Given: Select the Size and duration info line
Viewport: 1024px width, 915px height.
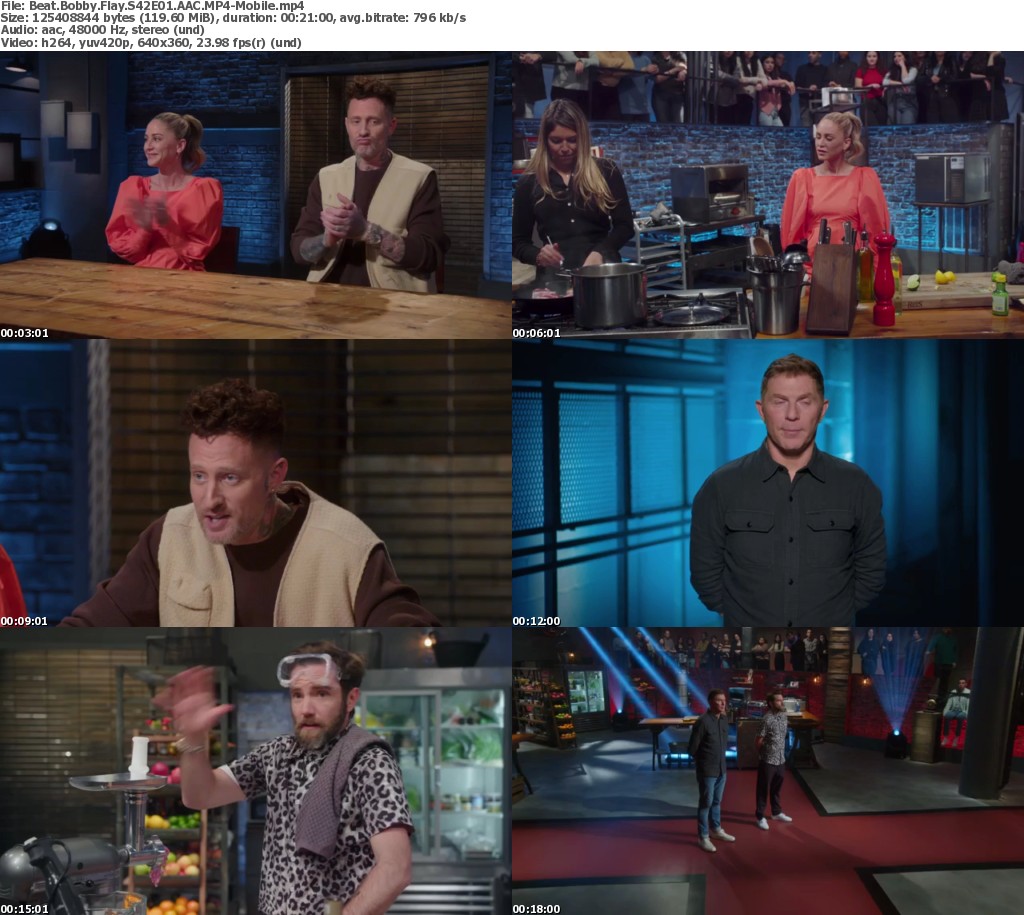Looking at the screenshot, I should 233,18.
